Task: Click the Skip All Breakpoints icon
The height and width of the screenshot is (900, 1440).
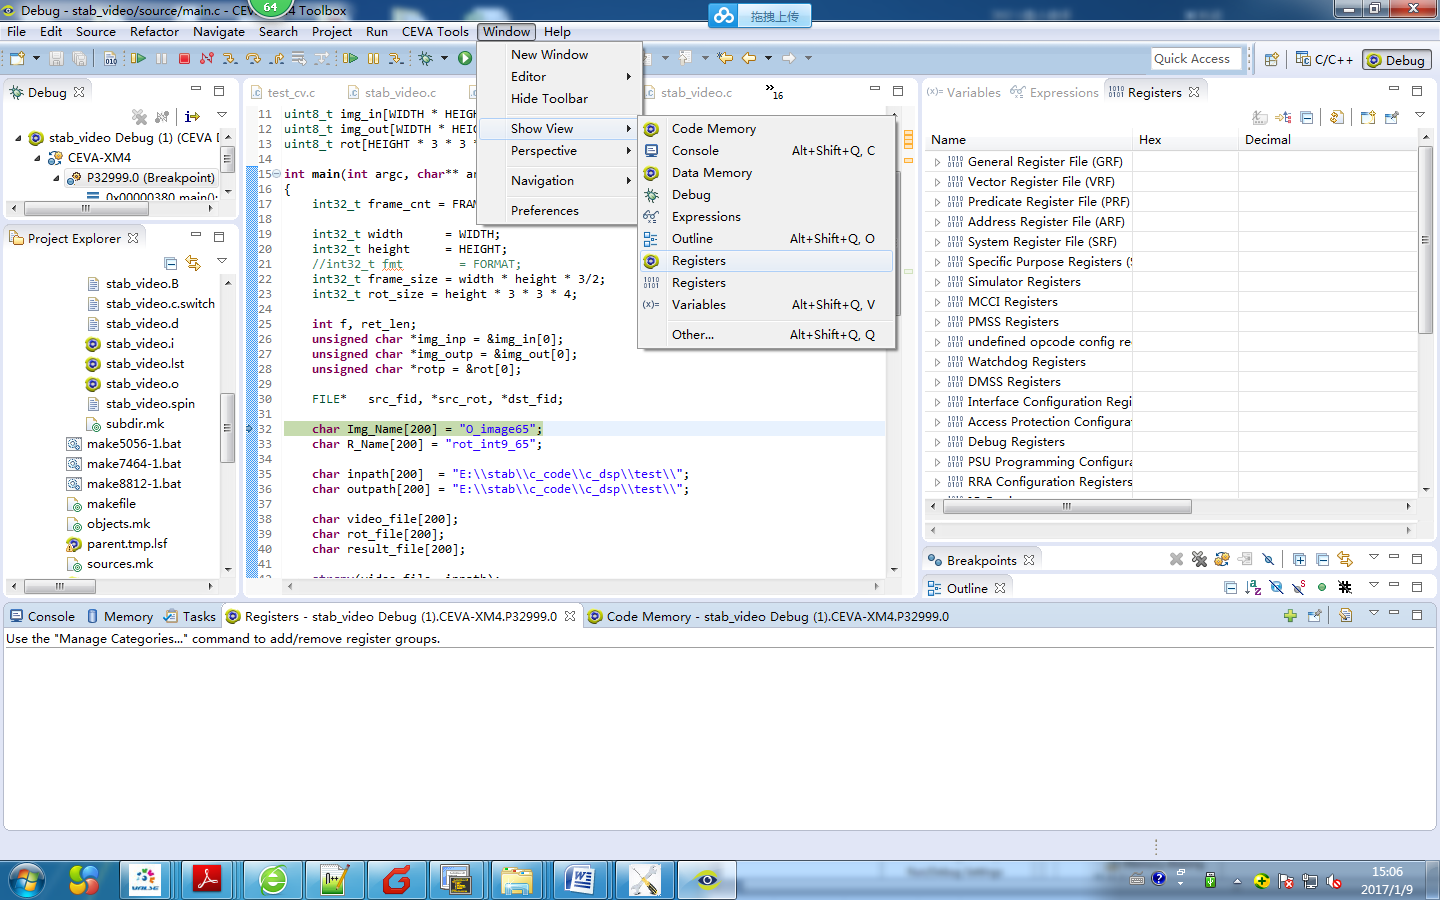Action: (x=1268, y=560)
